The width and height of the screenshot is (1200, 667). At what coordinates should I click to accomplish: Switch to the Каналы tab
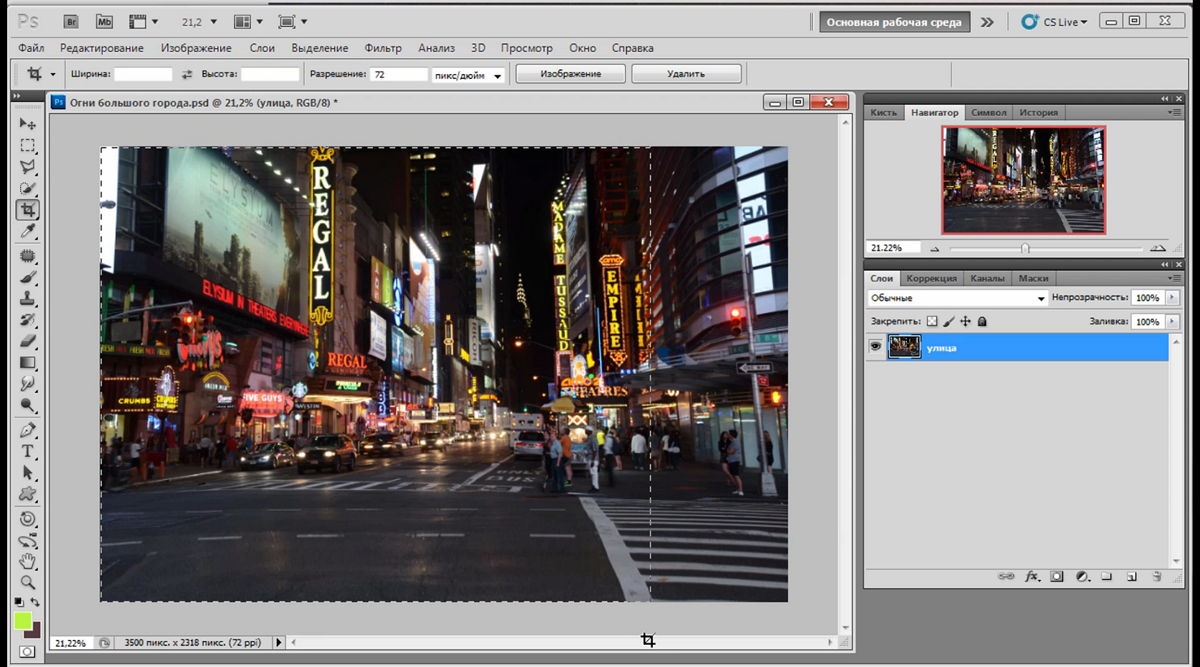(988, 278)
